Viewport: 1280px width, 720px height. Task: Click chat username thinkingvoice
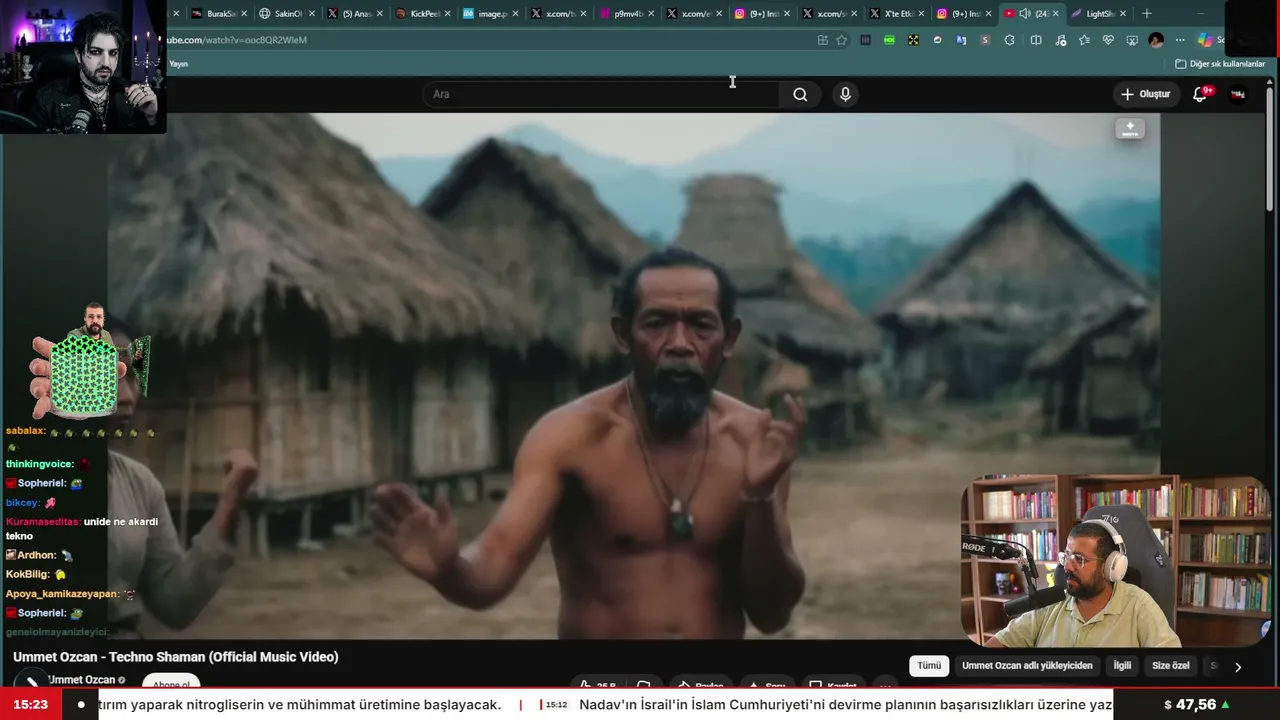coord(40,464)
